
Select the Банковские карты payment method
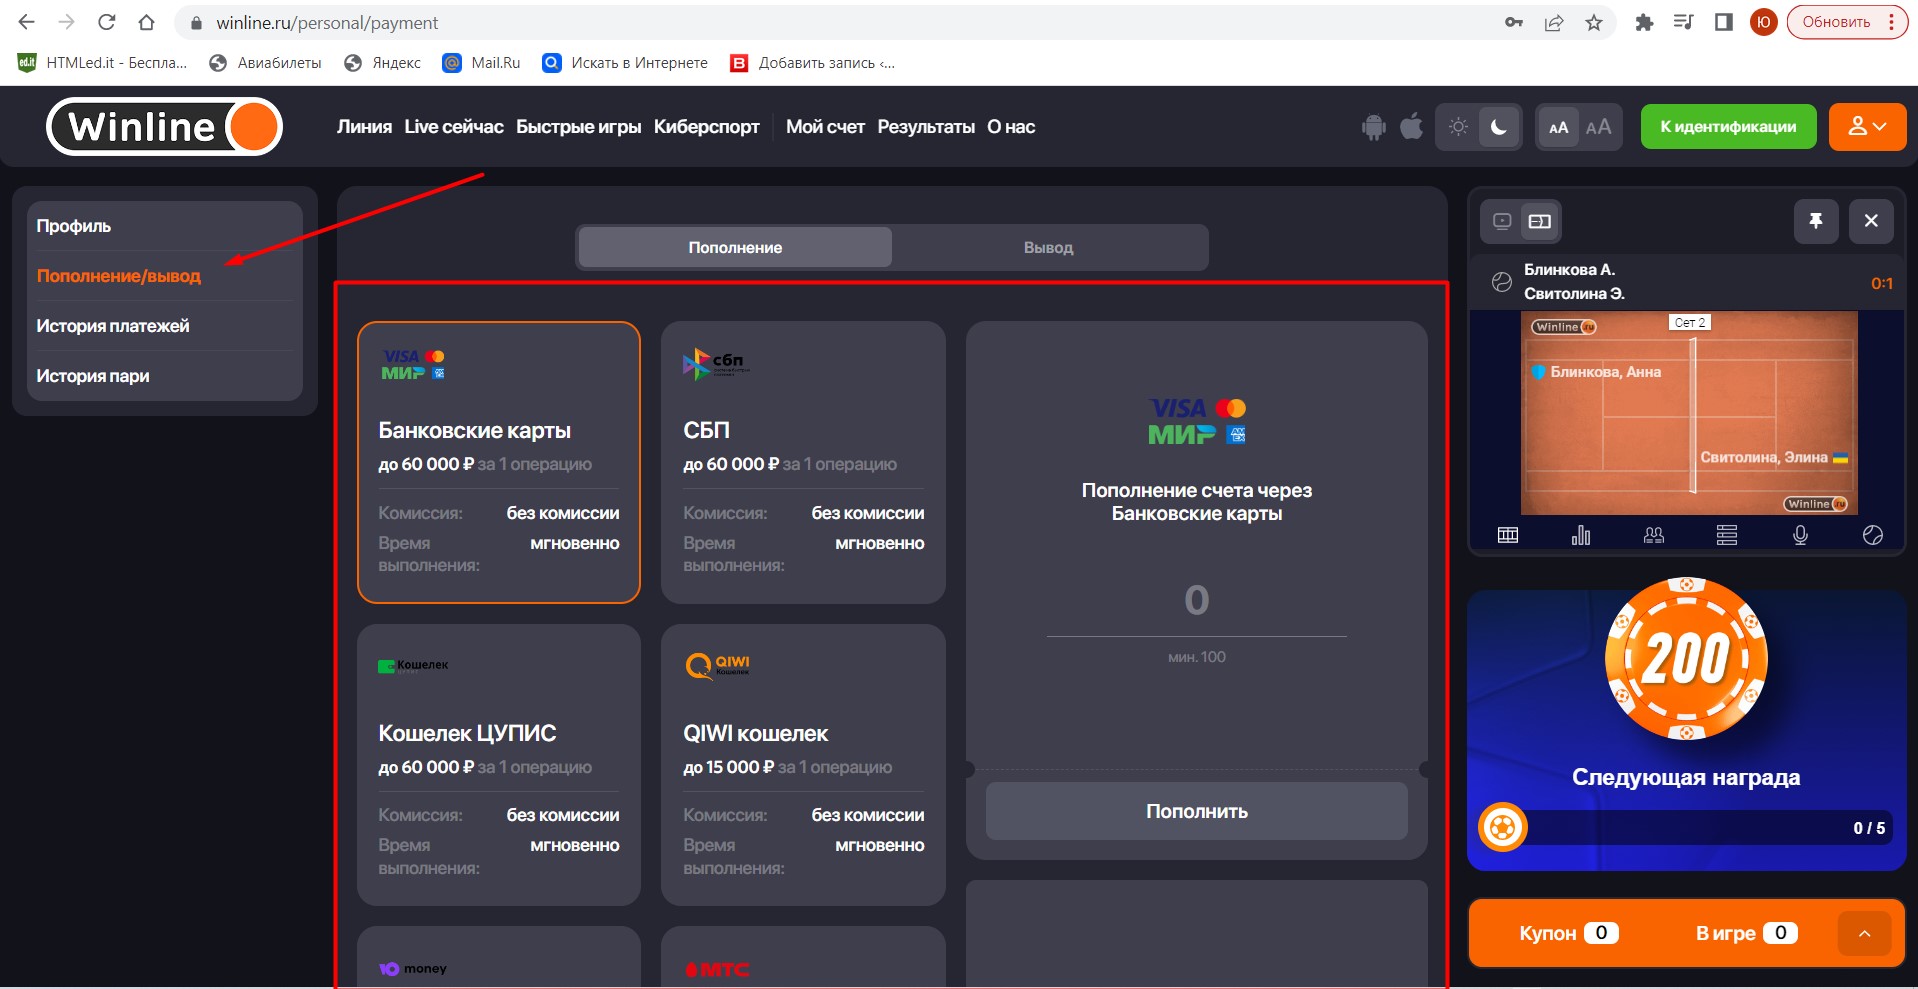(x=499, y=462)
